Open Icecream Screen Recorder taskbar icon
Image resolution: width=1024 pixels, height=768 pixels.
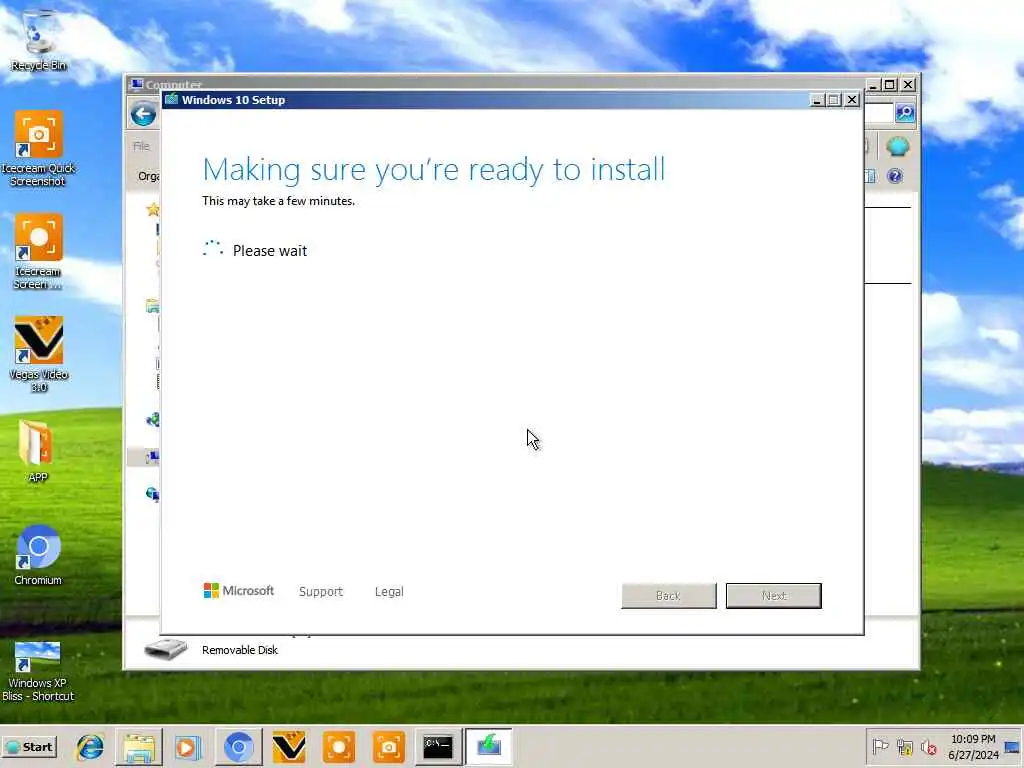(x=338, y=746)
